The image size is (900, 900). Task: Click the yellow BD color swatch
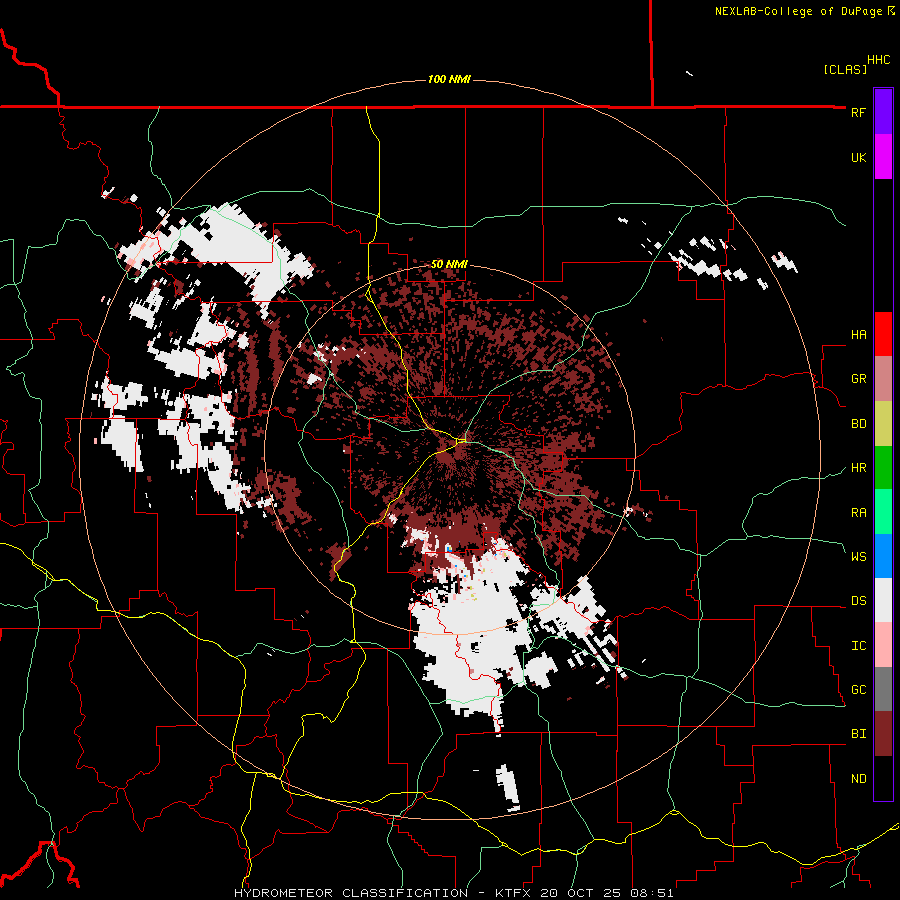[883, 424]
